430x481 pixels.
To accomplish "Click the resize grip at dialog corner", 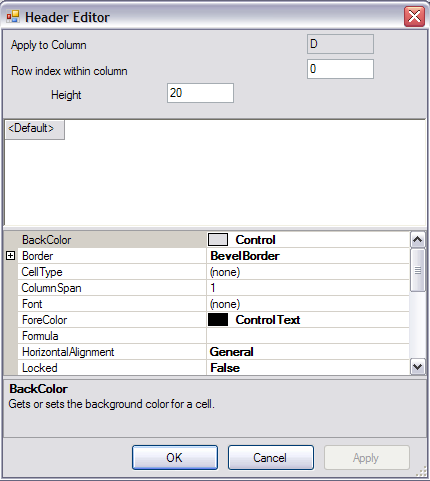I will [422, 471].
